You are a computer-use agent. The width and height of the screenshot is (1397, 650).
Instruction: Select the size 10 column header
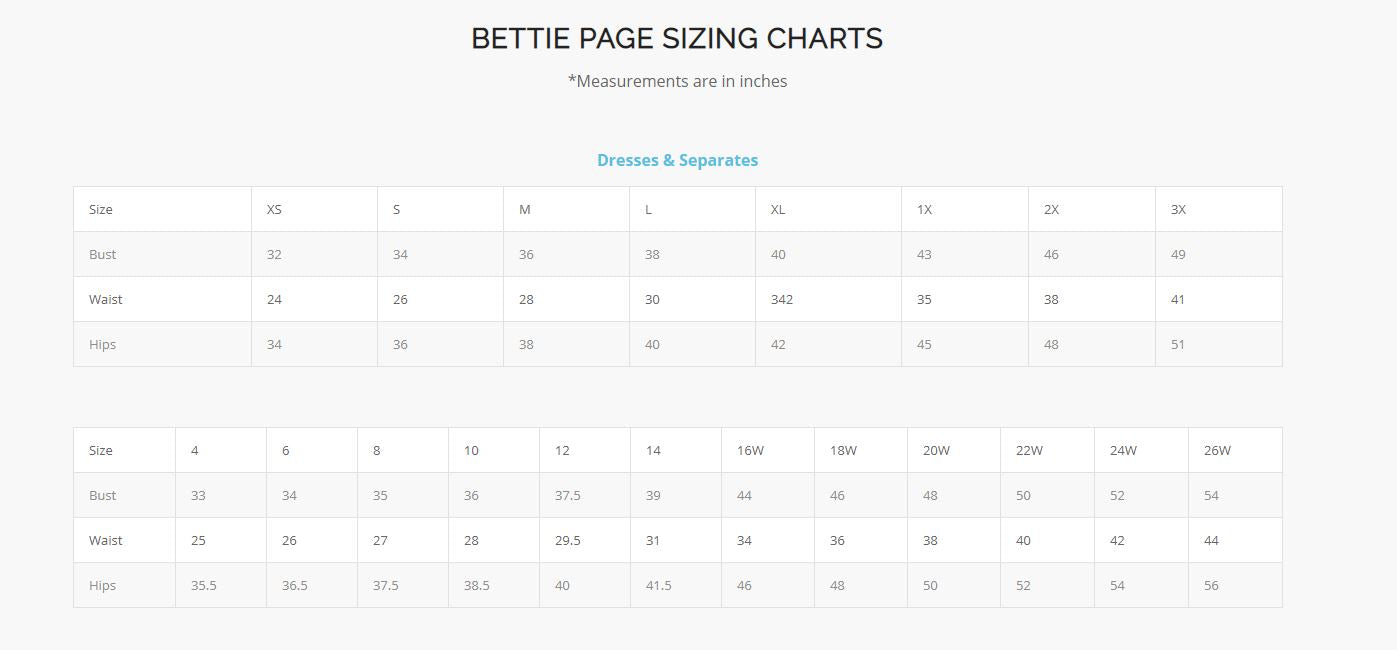(471, 451)
